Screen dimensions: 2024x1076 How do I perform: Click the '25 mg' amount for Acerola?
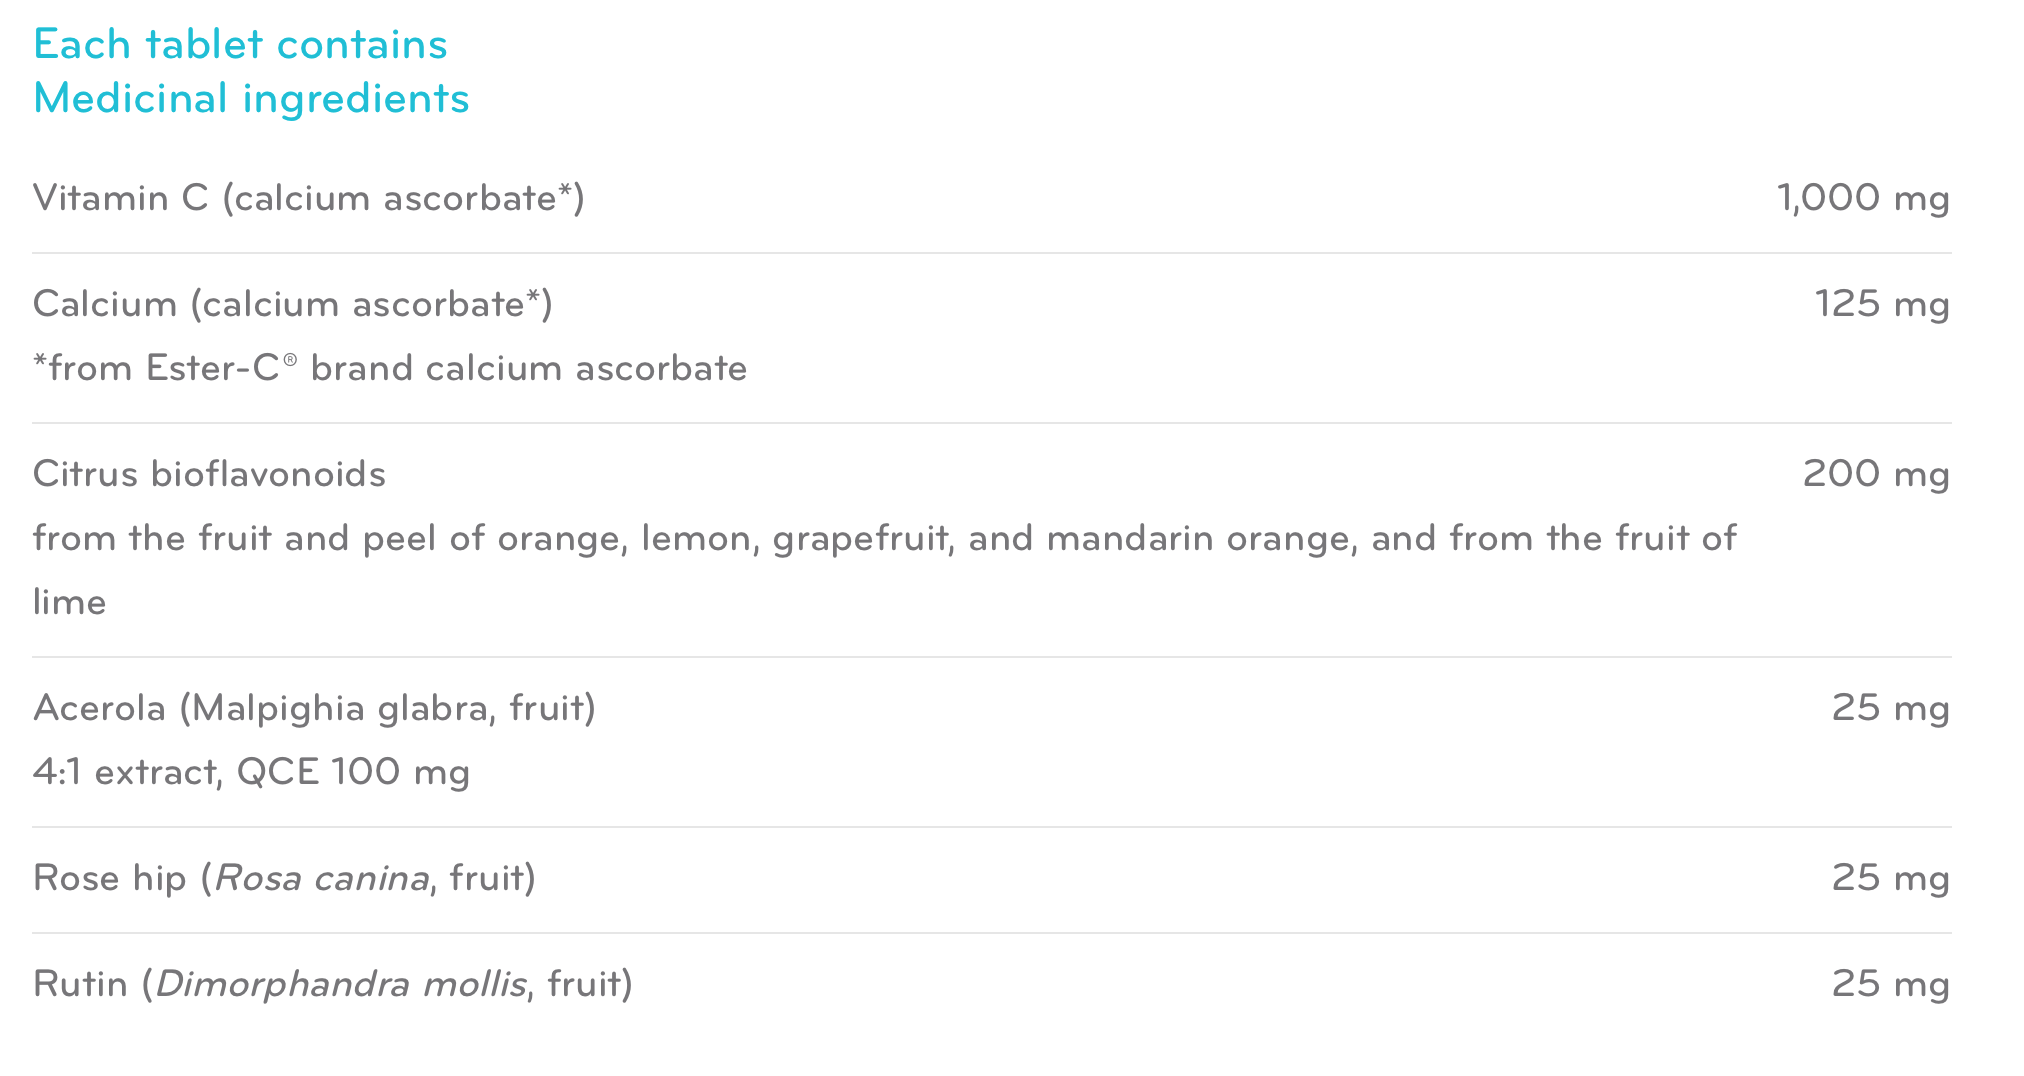1890,708
